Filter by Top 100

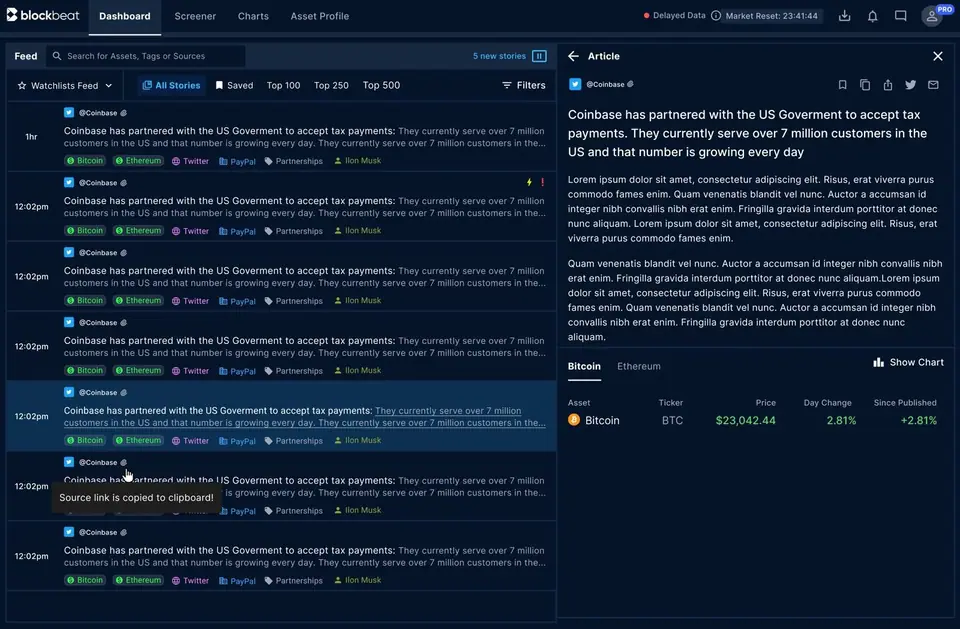[x=283, y=85]
